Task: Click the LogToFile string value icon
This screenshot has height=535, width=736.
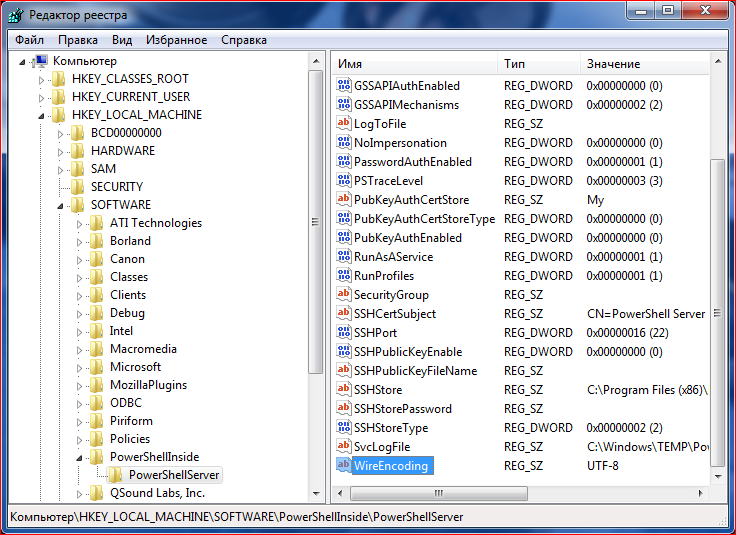Action: point(344,124)
